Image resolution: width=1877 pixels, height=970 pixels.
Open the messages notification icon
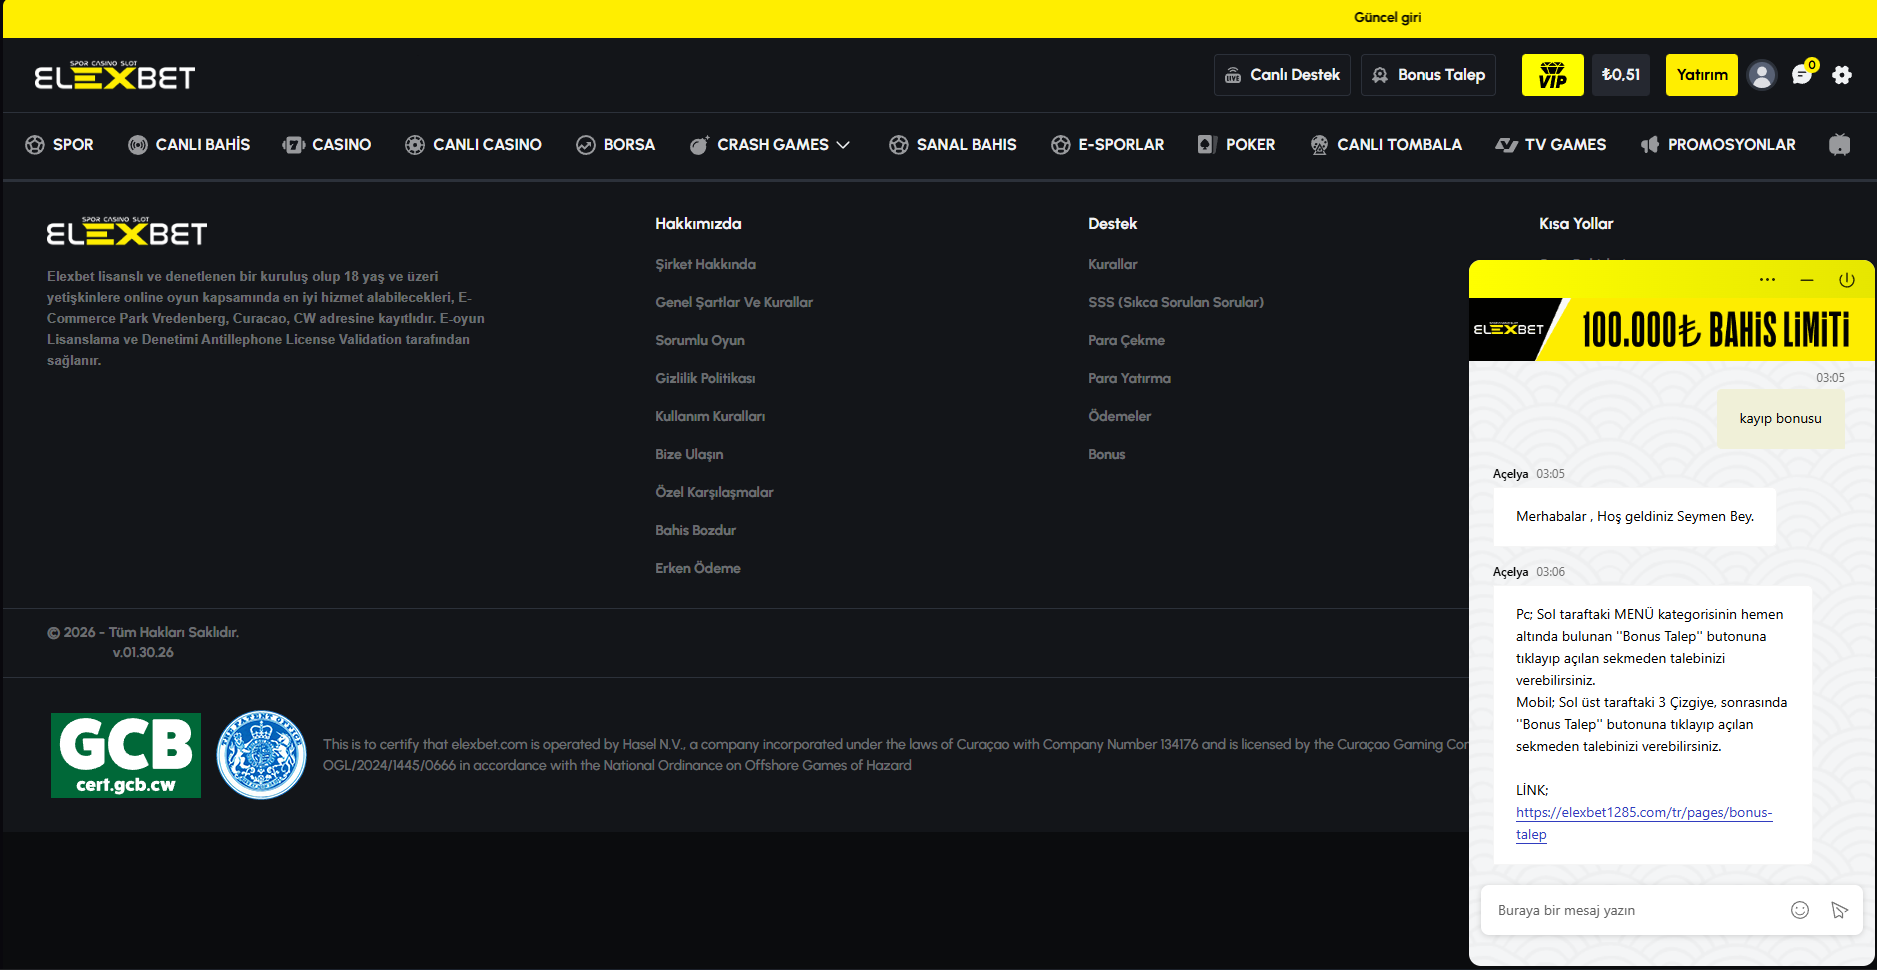pos(1803,74)
